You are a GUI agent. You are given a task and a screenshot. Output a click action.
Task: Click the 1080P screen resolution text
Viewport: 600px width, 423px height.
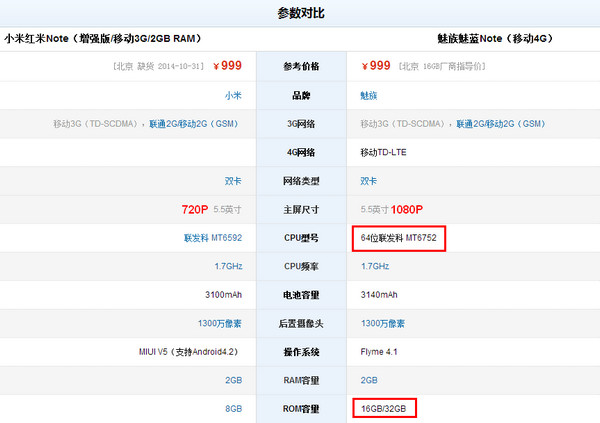(x=407, y=209)
